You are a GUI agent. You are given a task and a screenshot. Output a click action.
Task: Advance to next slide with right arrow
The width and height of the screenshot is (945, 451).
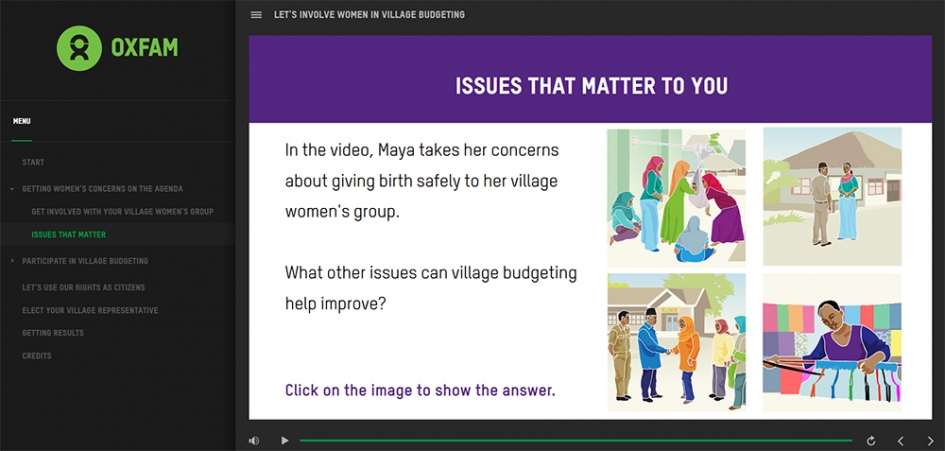pos(930,440)
